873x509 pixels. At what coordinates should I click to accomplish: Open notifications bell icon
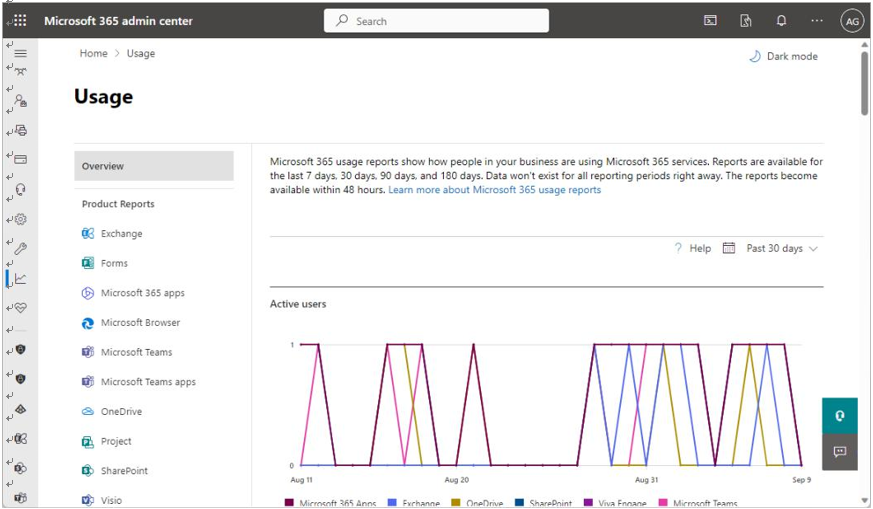pyautogui.click(x=781, y=21)
